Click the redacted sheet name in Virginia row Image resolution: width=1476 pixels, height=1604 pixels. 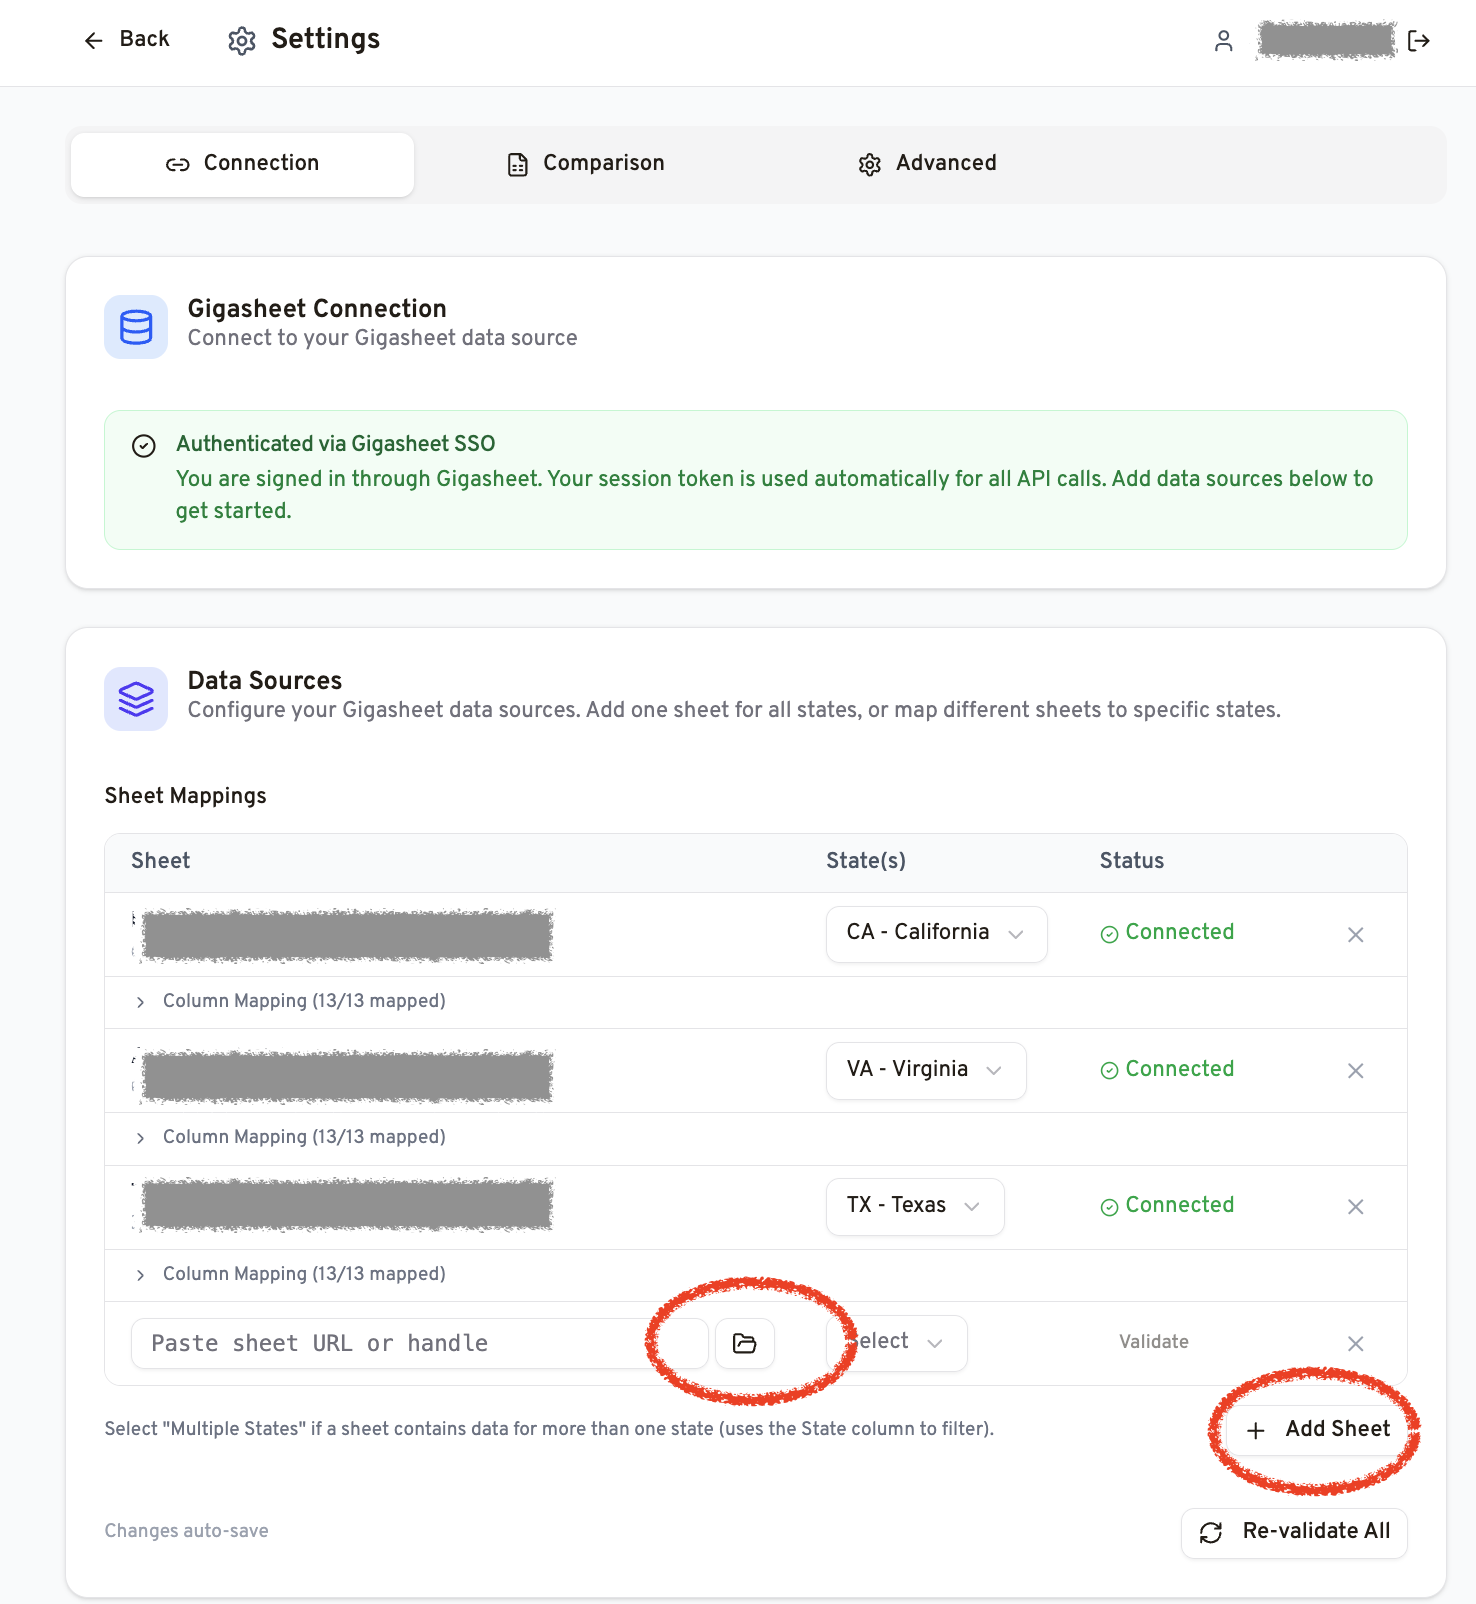346,1077
